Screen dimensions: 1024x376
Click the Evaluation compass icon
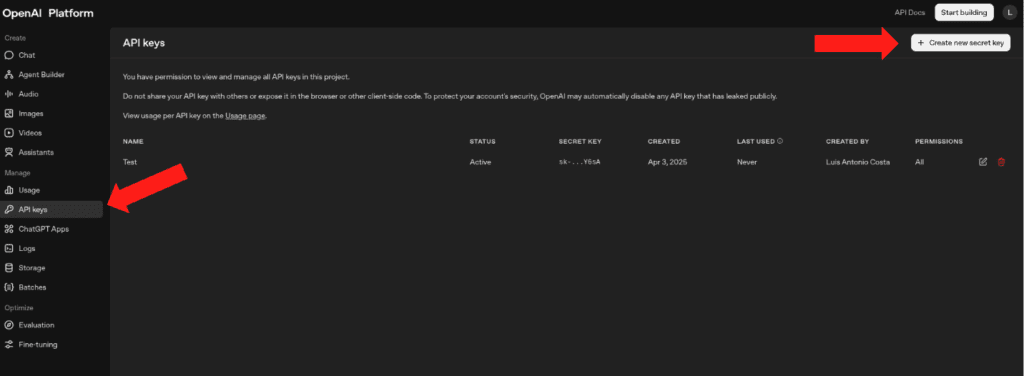click(x=9, y=325)
